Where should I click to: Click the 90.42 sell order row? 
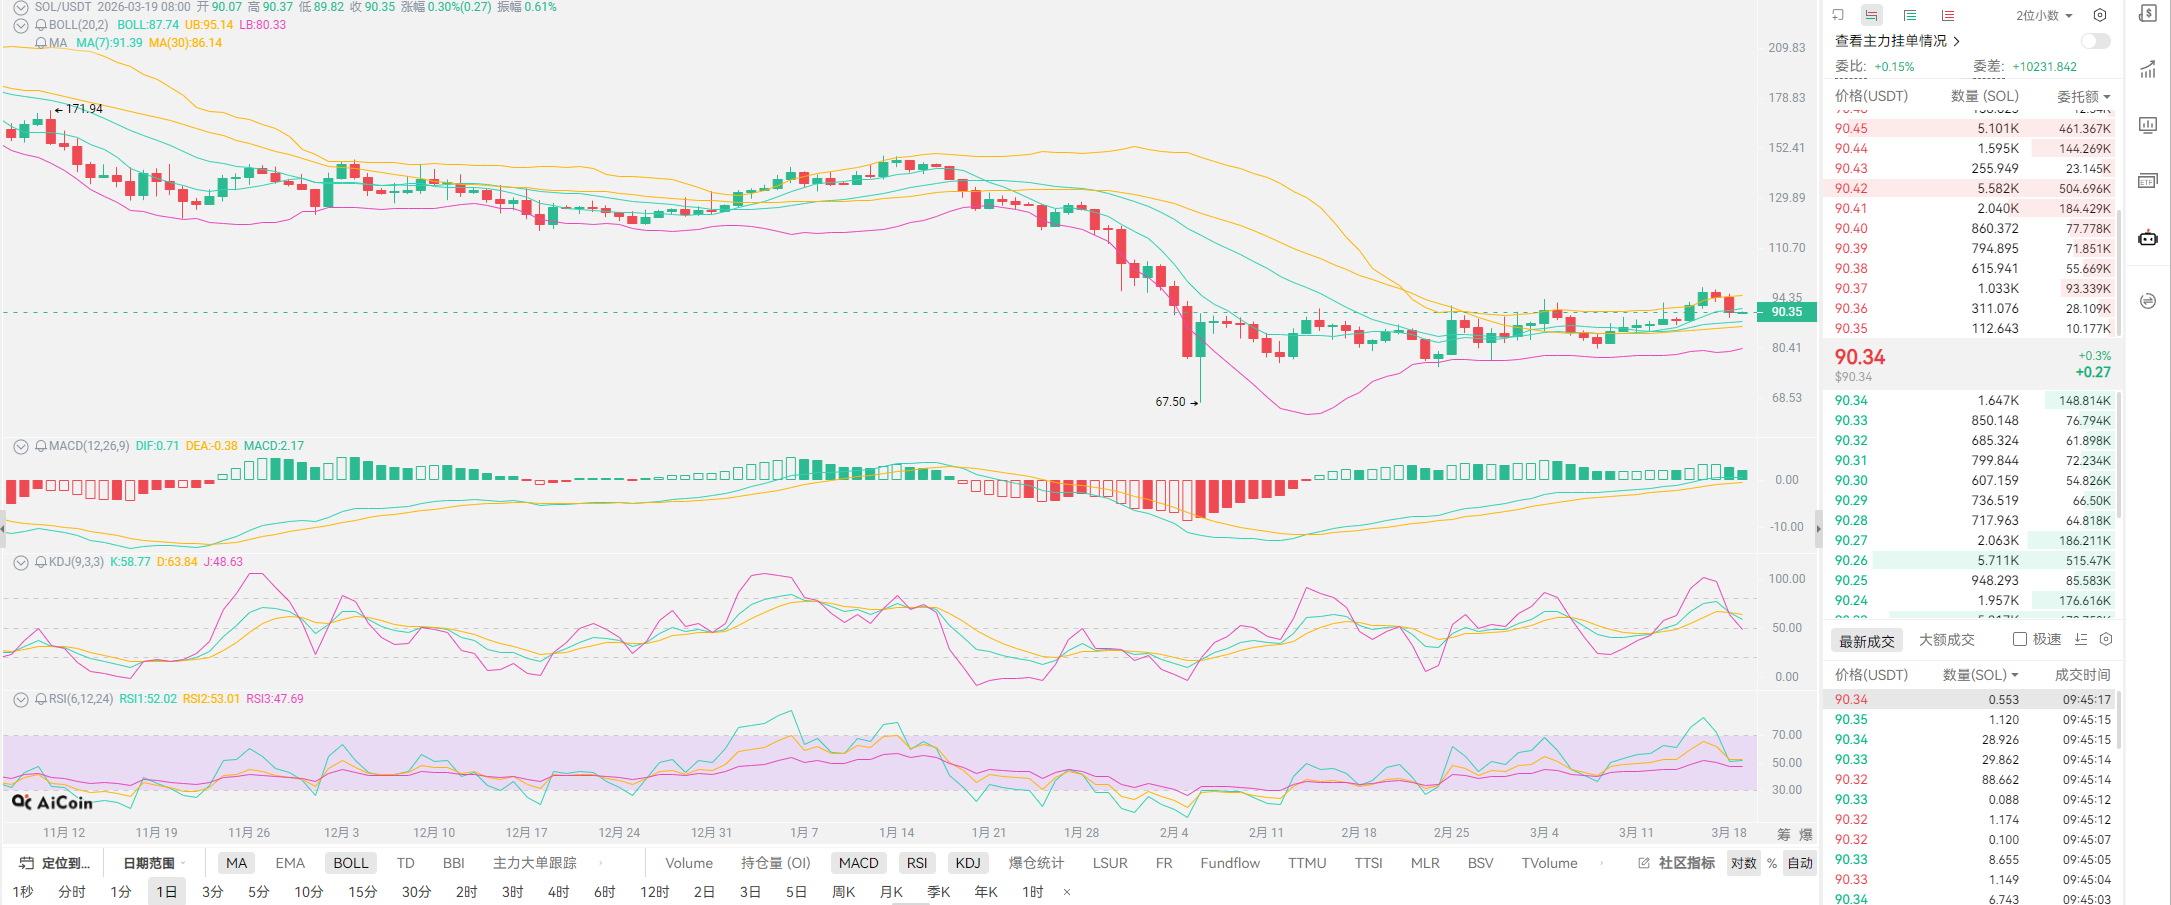click(1970, 188)
